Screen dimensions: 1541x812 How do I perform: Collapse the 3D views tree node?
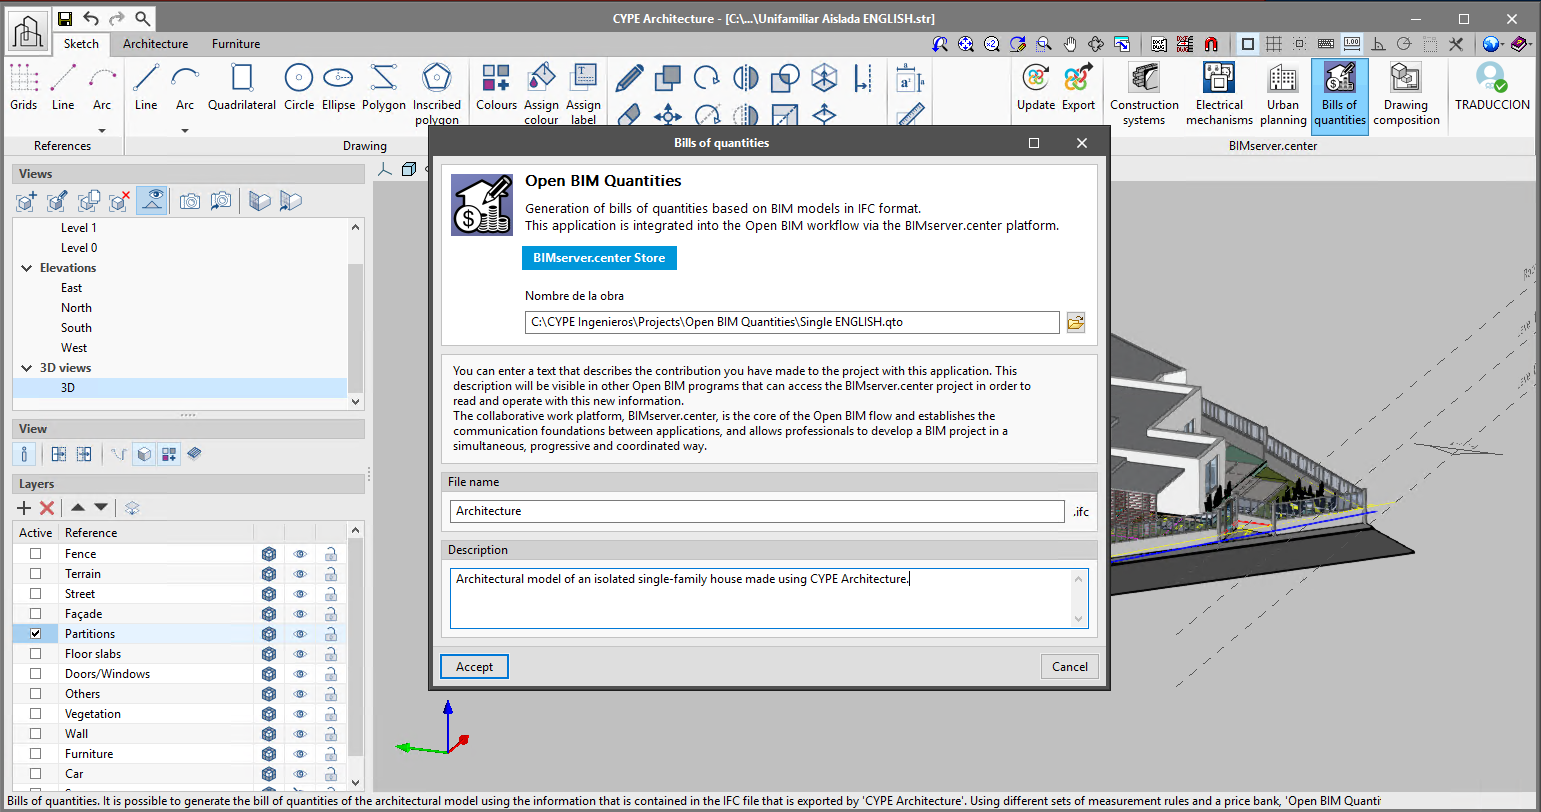point(27,368)
